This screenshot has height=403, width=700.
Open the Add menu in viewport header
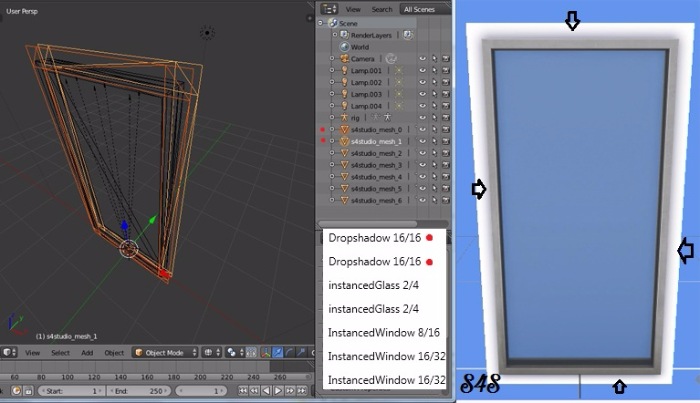[x=87, y=352]
